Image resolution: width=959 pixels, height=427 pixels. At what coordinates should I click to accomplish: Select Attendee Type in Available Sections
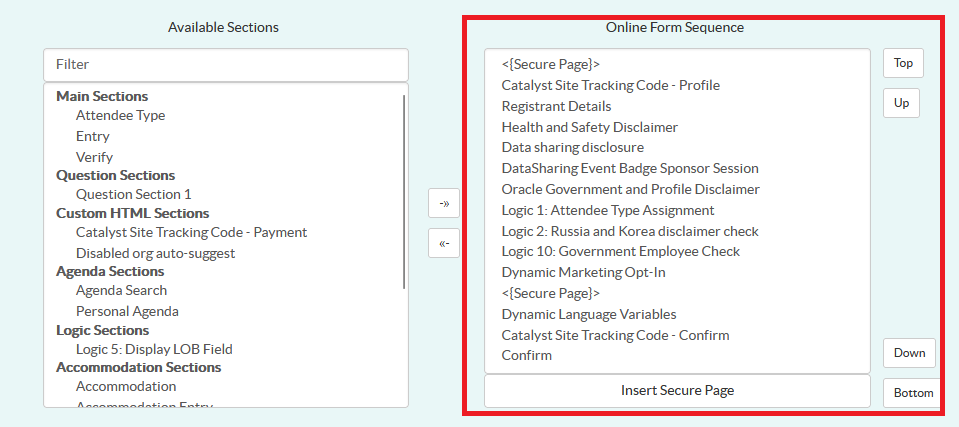tap(120, 115)
